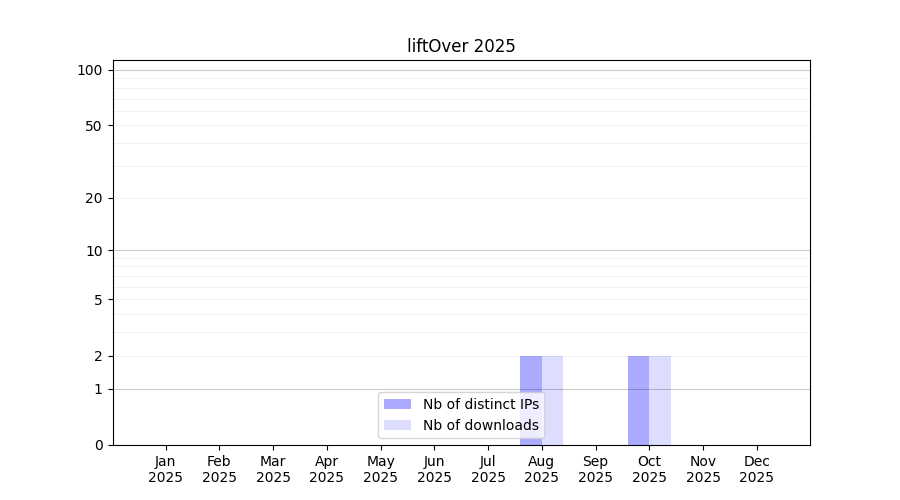
Task: Select the Aug 2025 downloads bar
Action: click(552, 401)
